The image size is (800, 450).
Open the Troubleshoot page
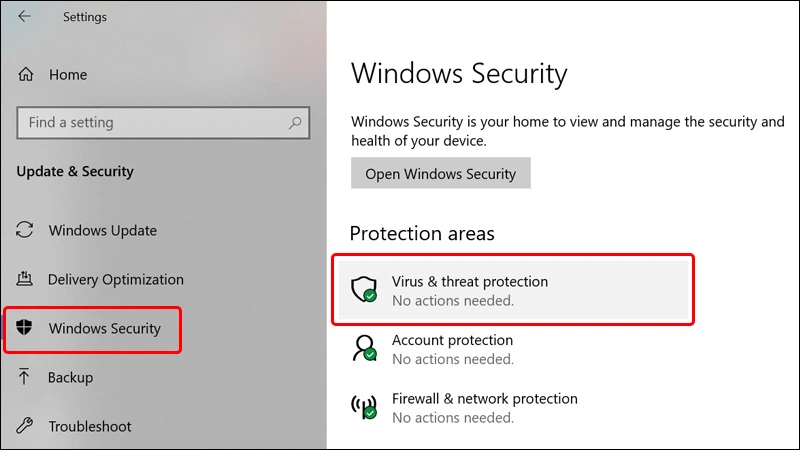(x=90, y=427)
